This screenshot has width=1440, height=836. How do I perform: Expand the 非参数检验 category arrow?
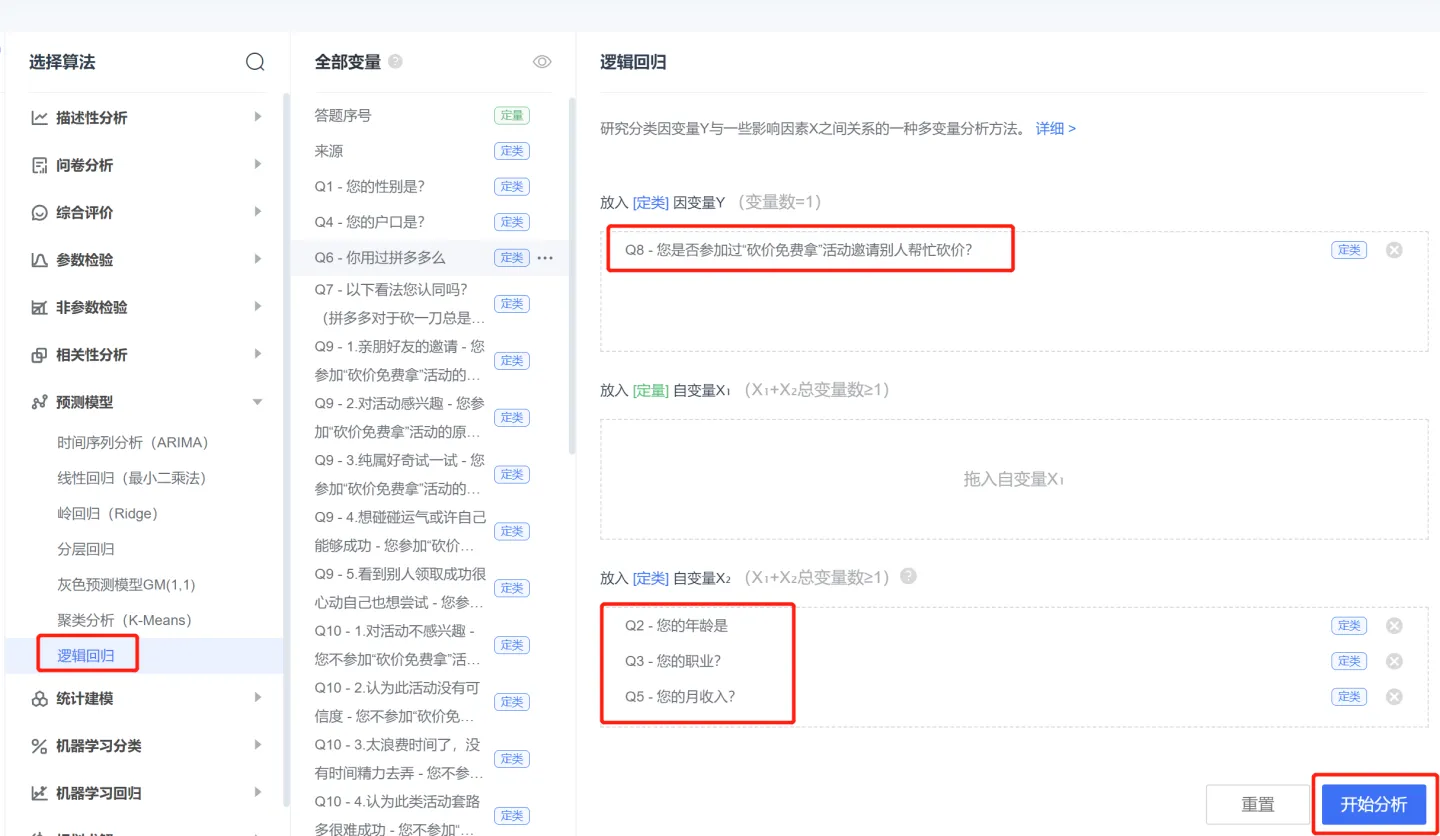(258, 307)
